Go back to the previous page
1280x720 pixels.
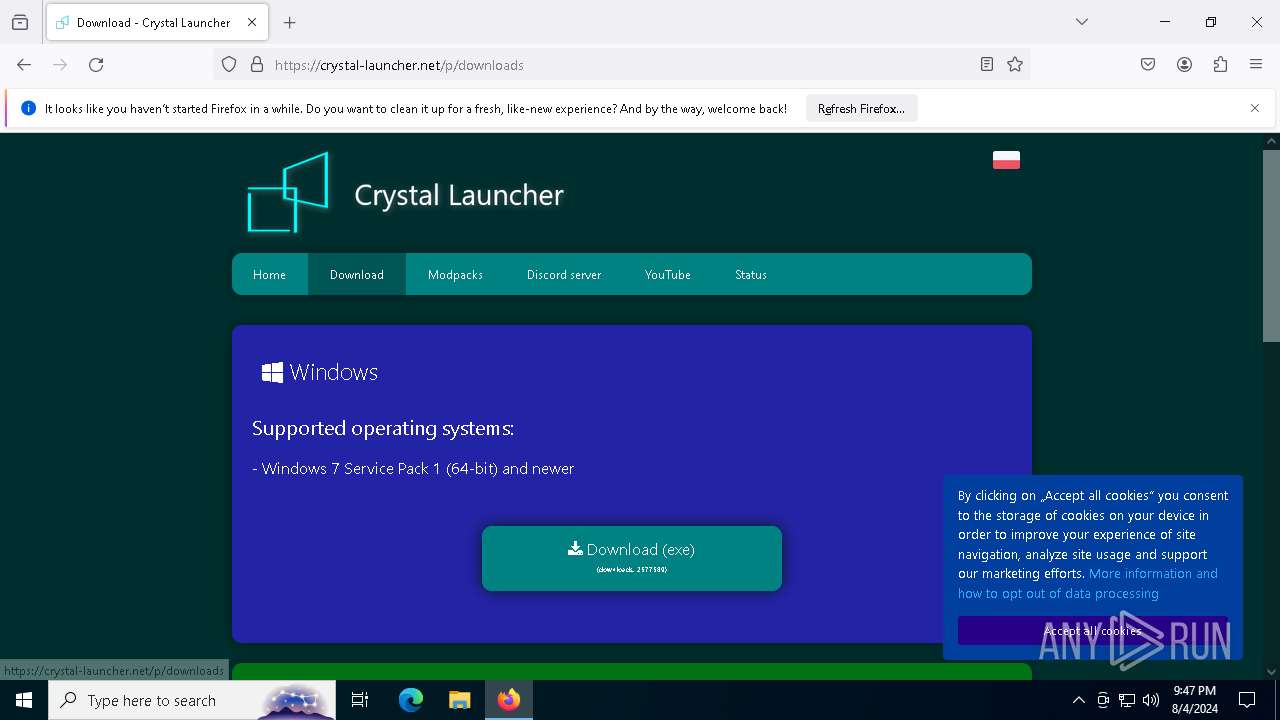pos(24,65)
